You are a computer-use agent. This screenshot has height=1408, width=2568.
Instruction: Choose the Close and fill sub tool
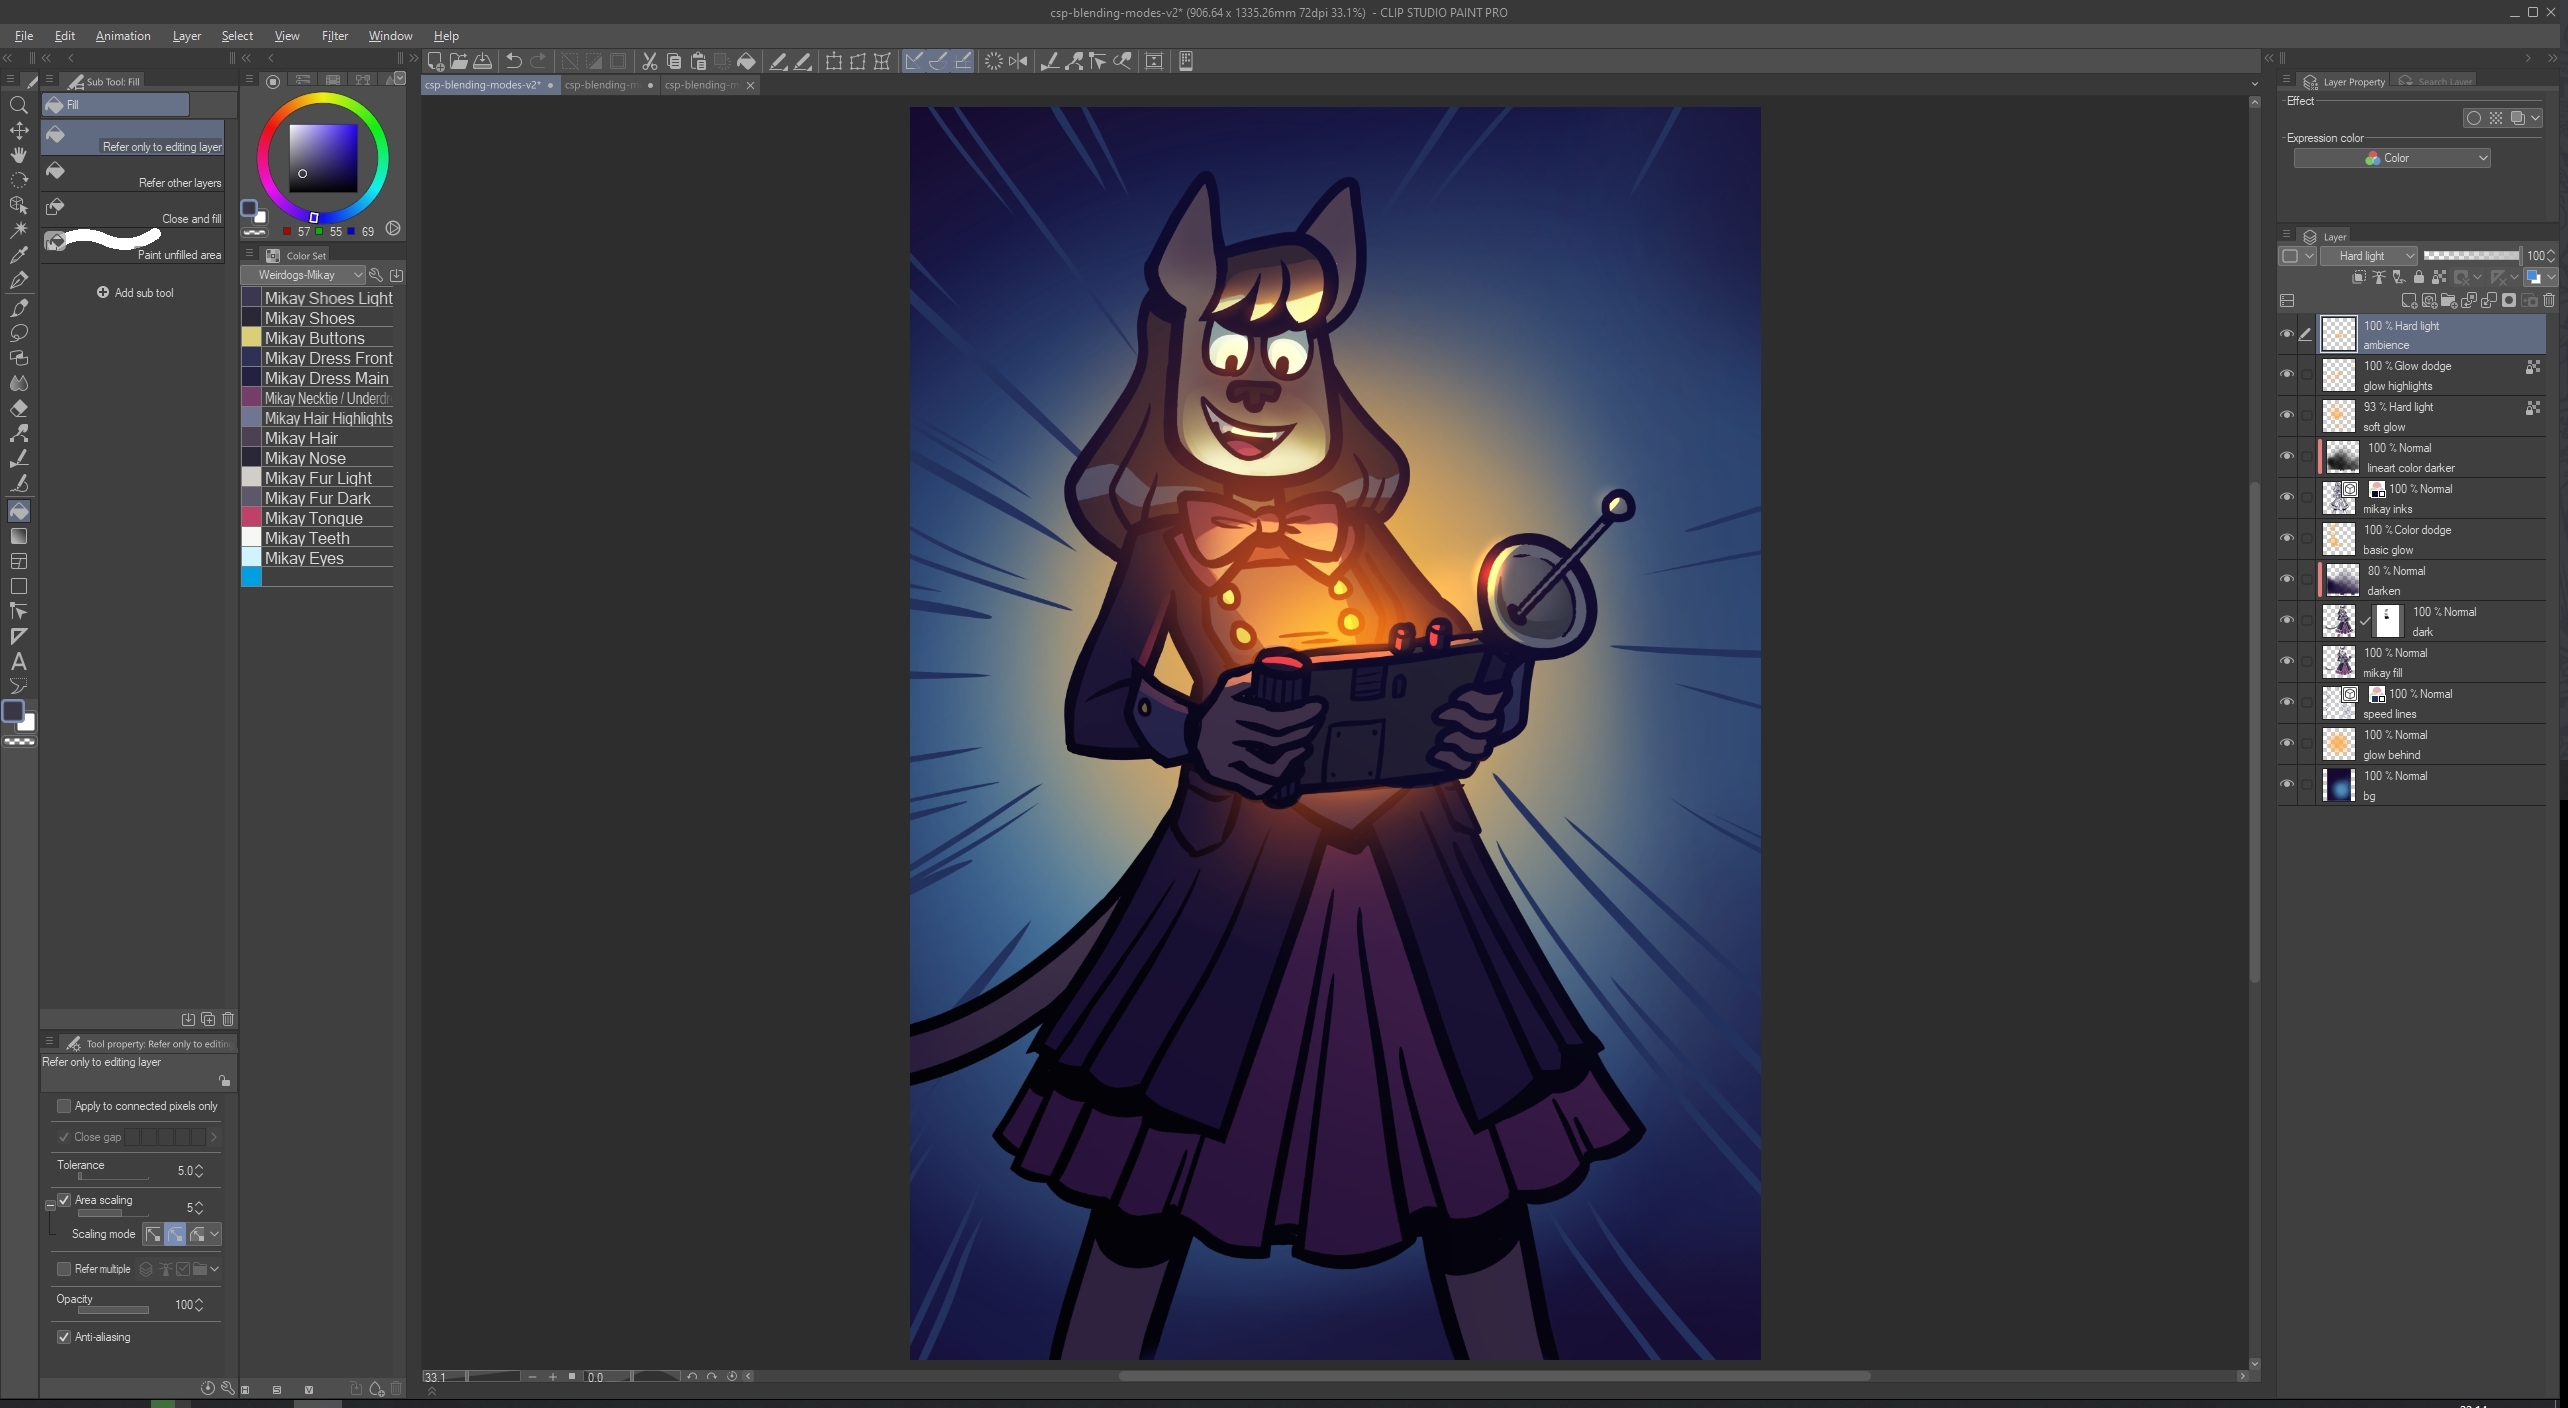[x=132, y=209]
